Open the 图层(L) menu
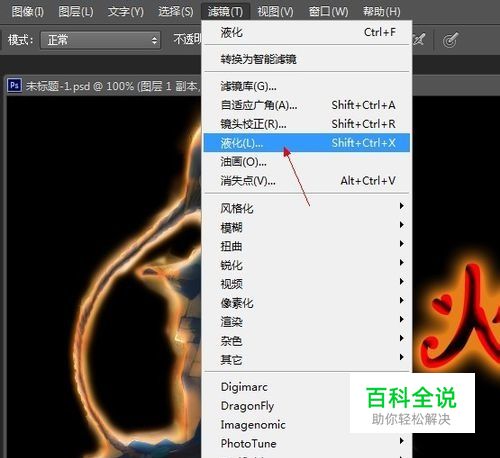500x458 pixels. point(76,12)
